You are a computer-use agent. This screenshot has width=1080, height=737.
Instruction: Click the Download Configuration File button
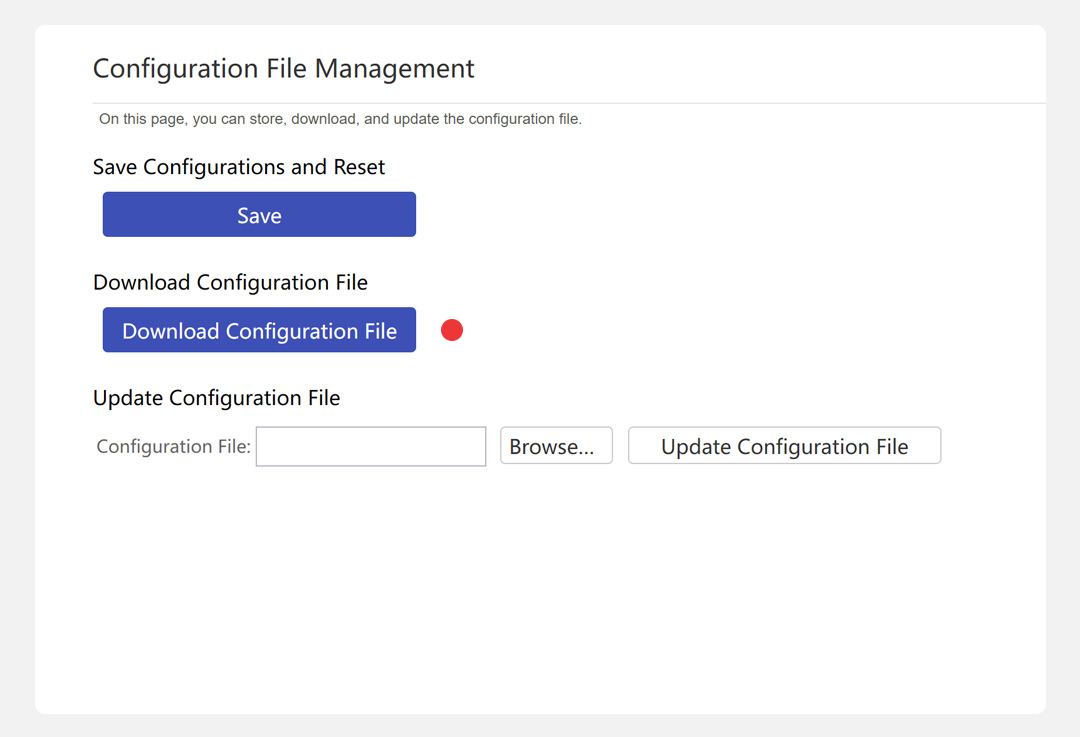(259, 330)
